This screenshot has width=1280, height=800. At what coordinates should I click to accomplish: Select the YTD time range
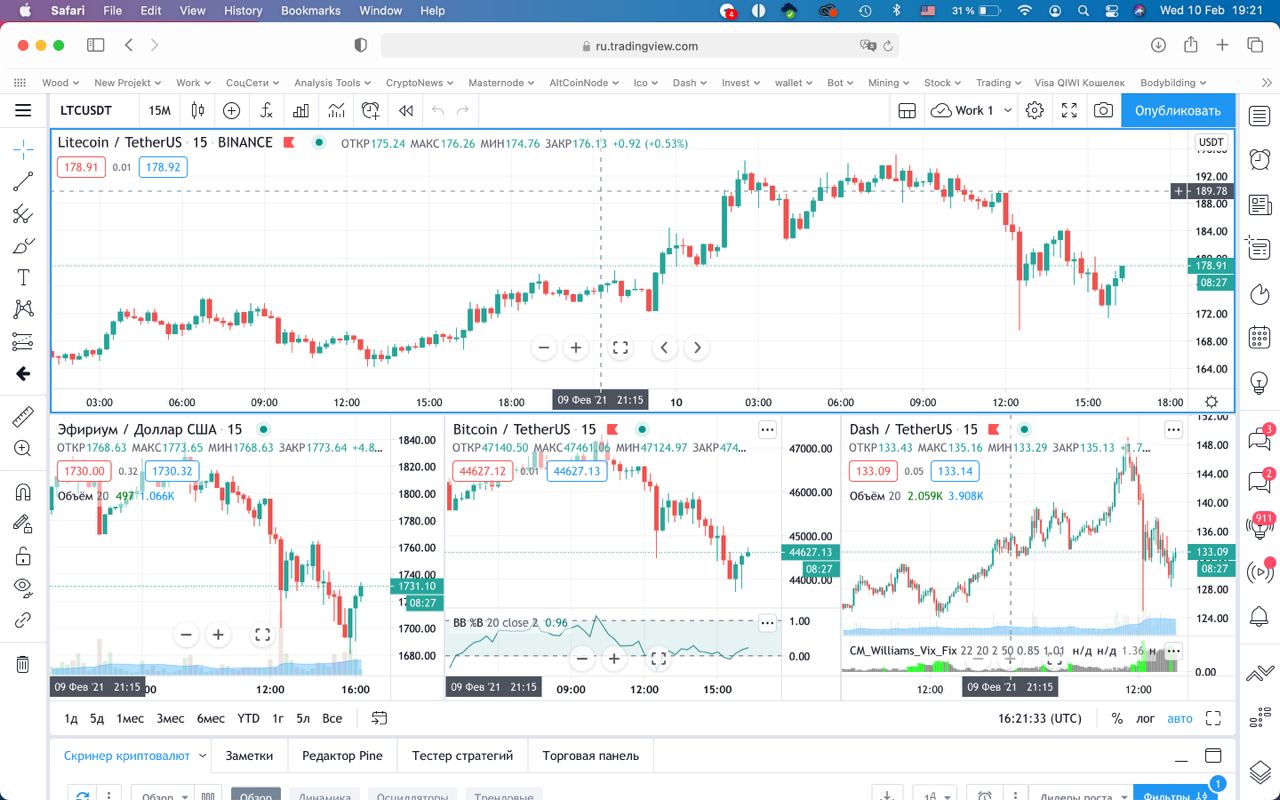(248, 718)
